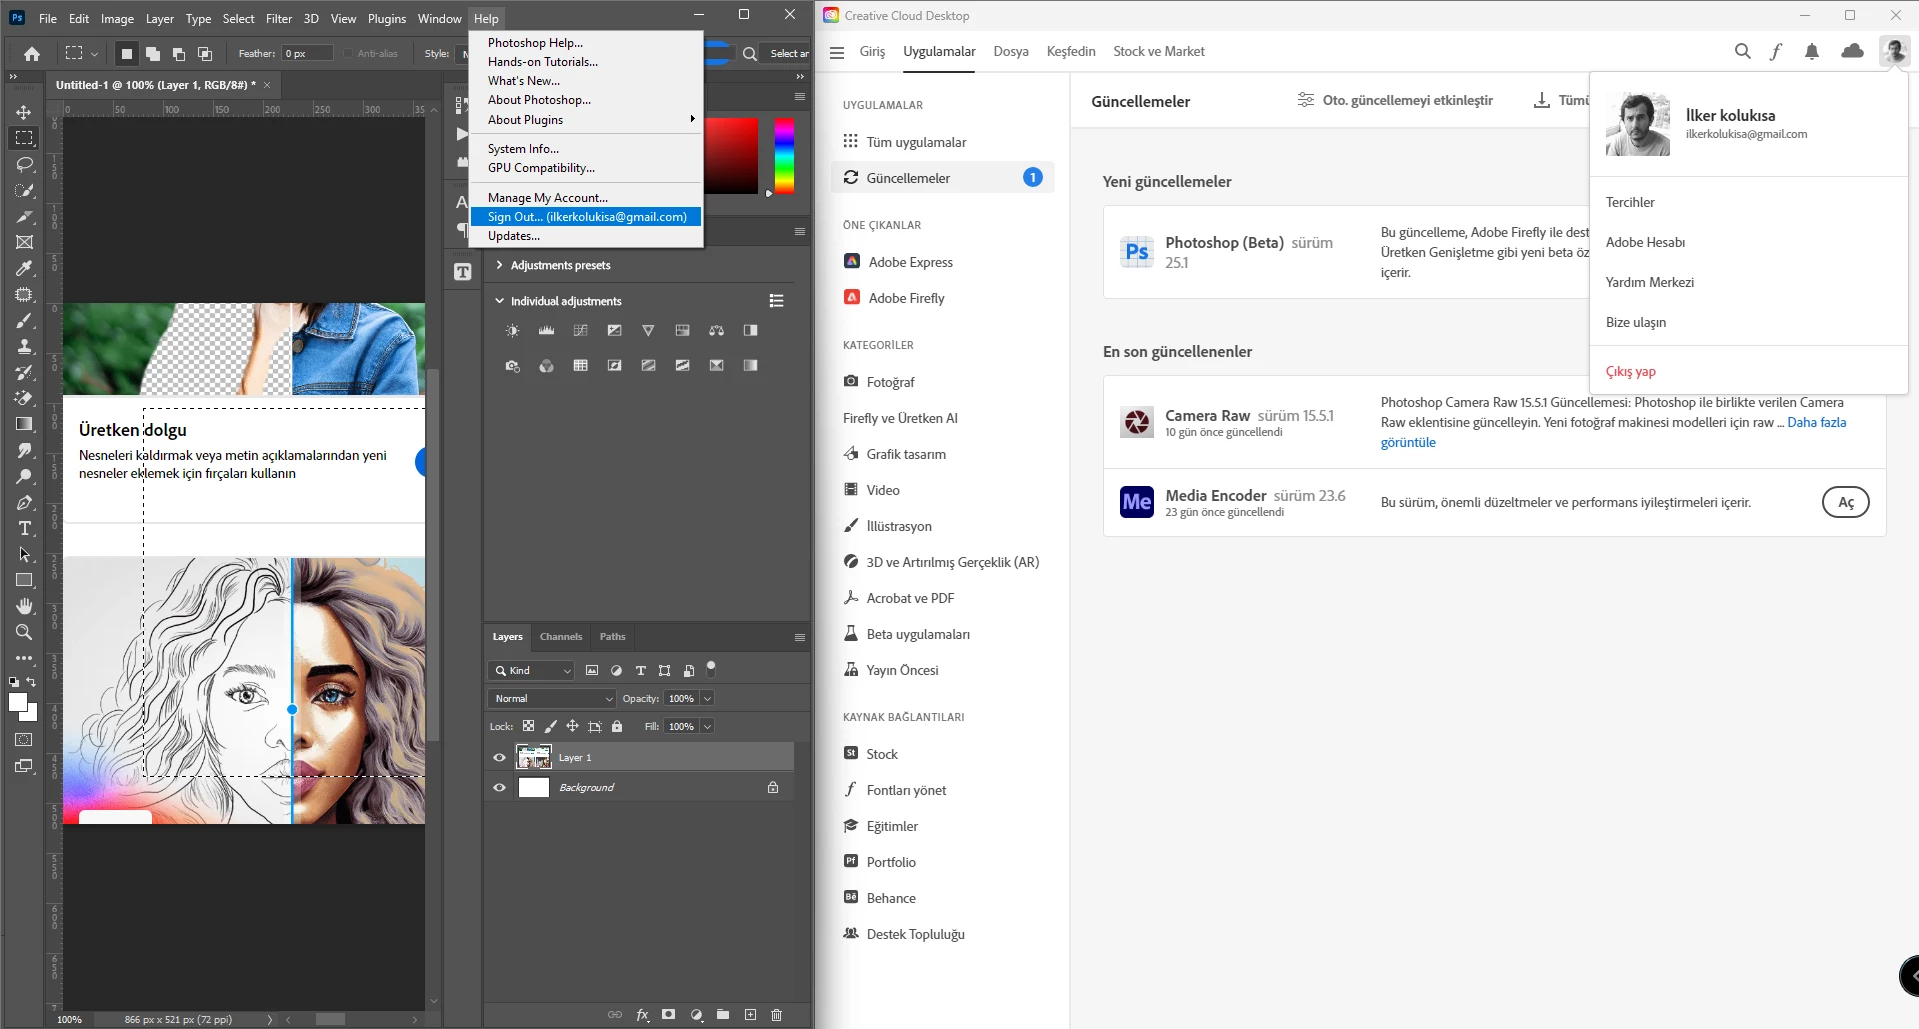This screenshot has width=1919, height=1029.
Task: Toggle lock transparent pixels
Action: click(x=528, y=727)
